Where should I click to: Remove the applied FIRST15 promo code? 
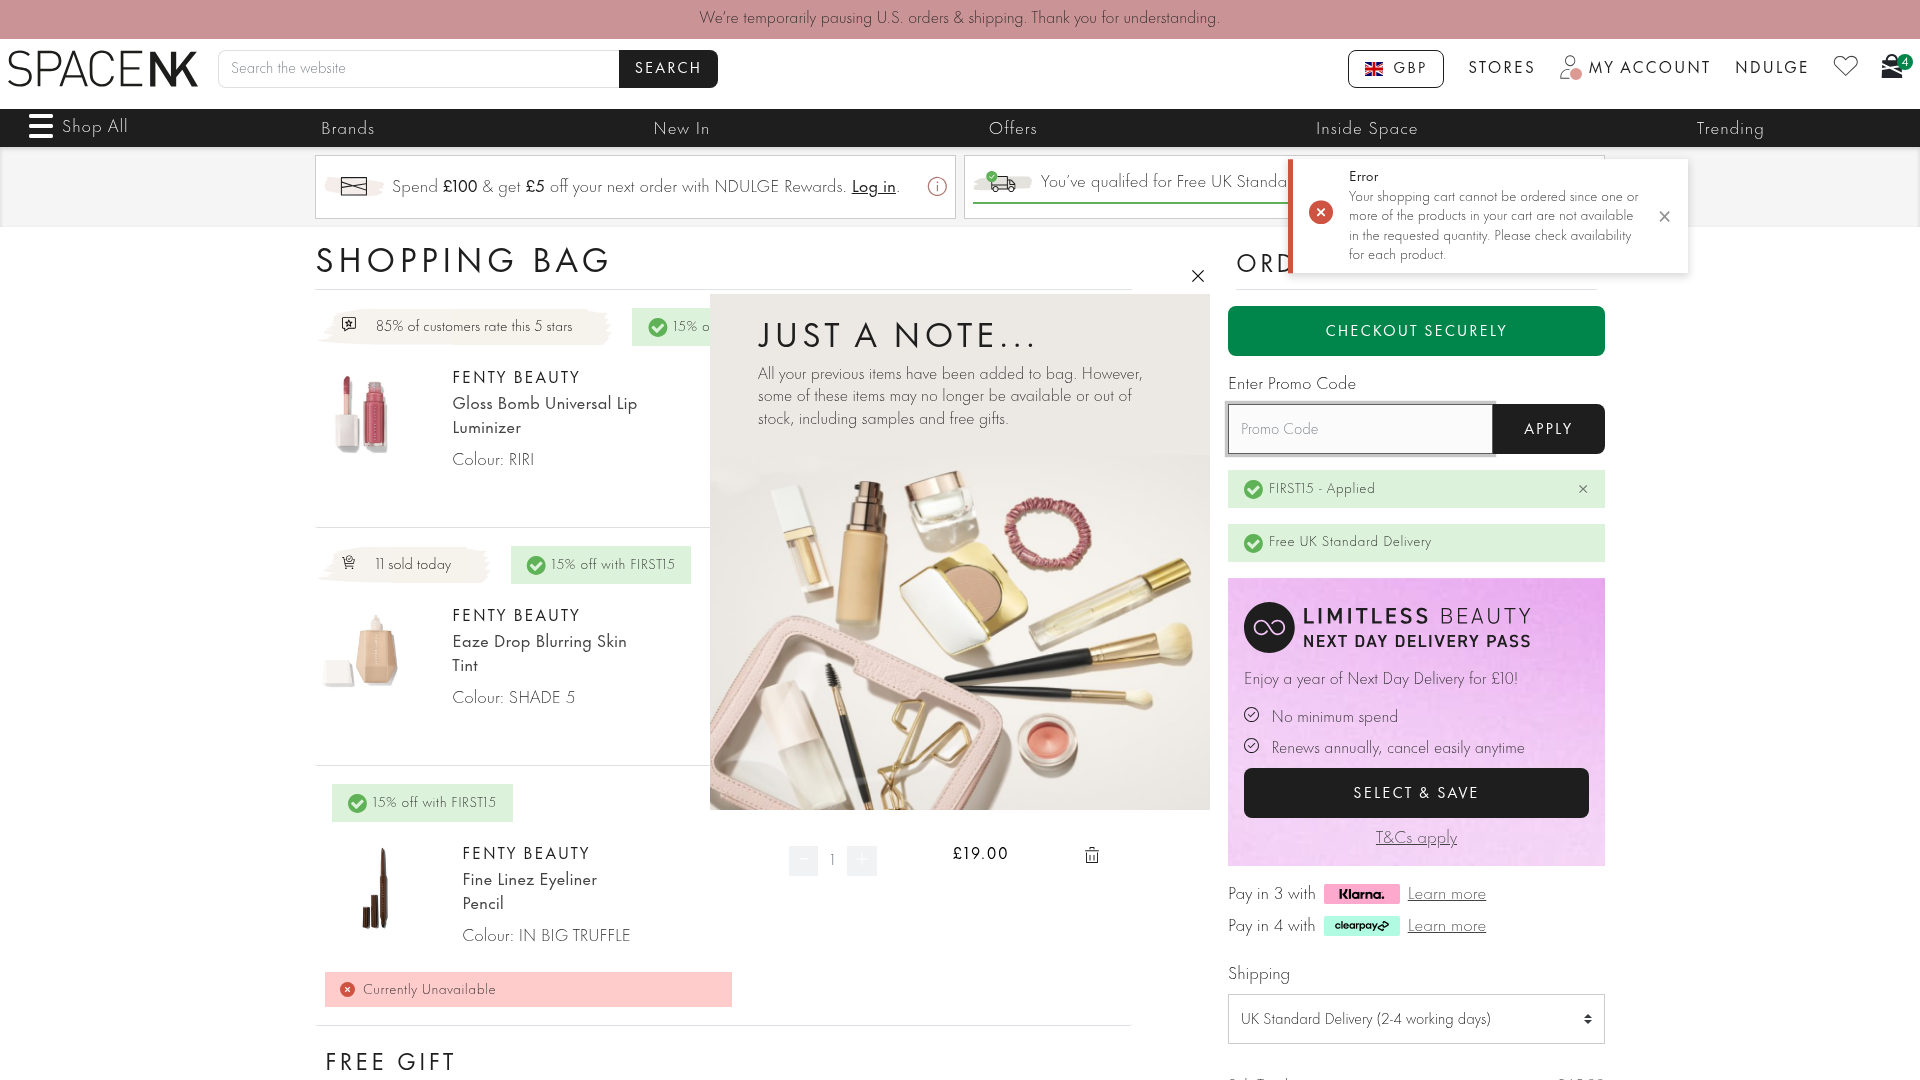[1583, 489]
